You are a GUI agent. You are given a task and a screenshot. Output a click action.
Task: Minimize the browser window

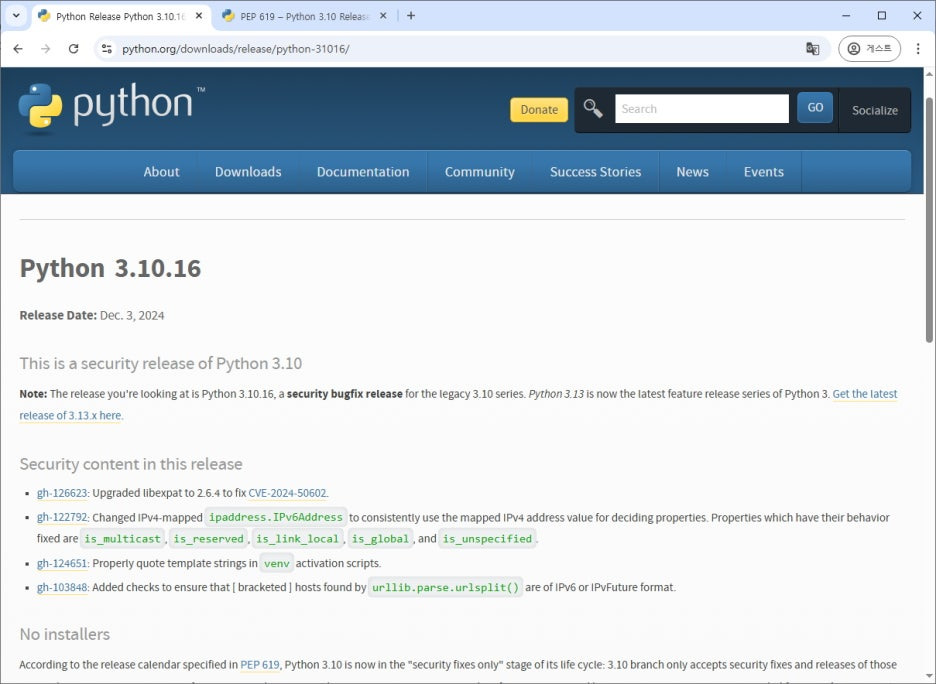click(846, 16)
